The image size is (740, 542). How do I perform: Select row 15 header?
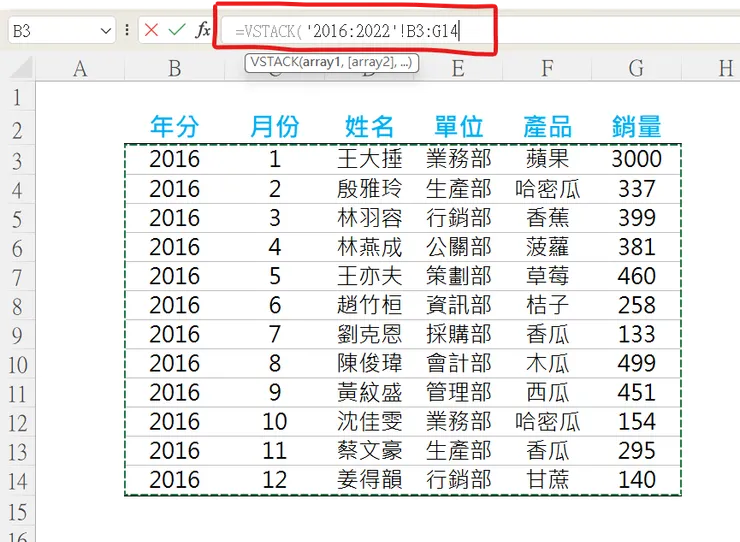point(17,512)
